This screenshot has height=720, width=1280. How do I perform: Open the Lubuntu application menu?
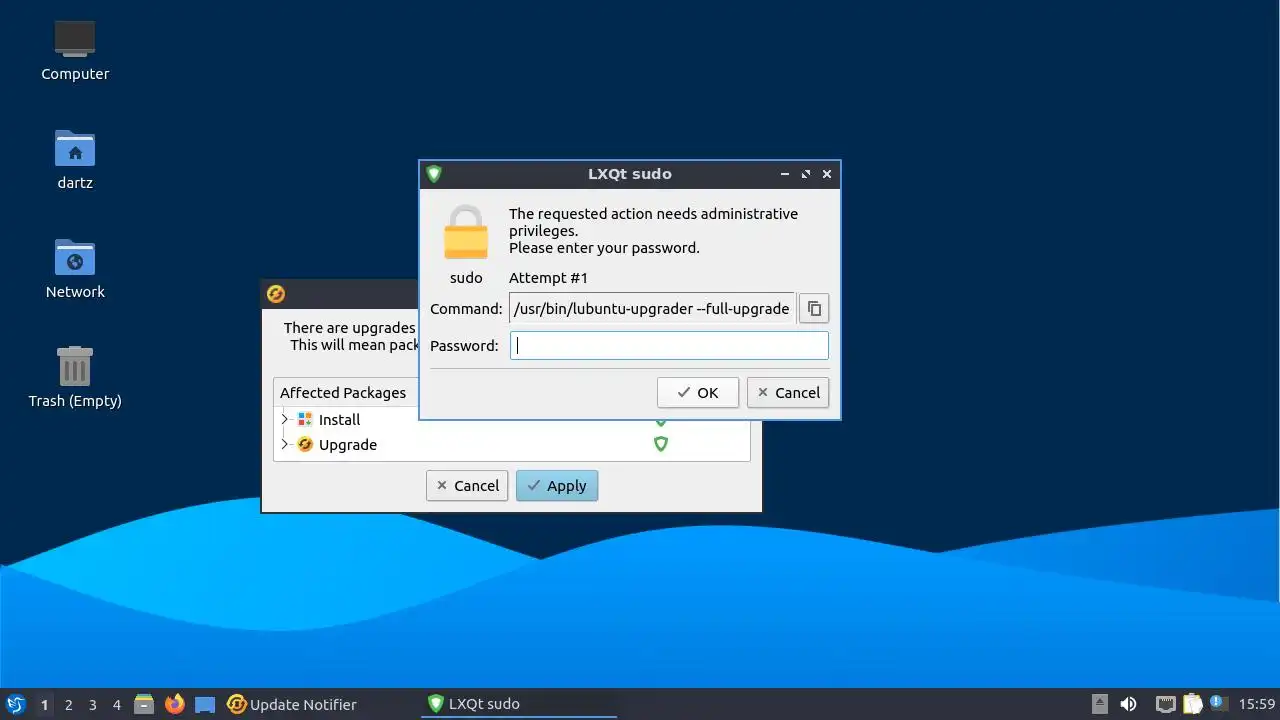pyautogui.click(x=16, y=704)
